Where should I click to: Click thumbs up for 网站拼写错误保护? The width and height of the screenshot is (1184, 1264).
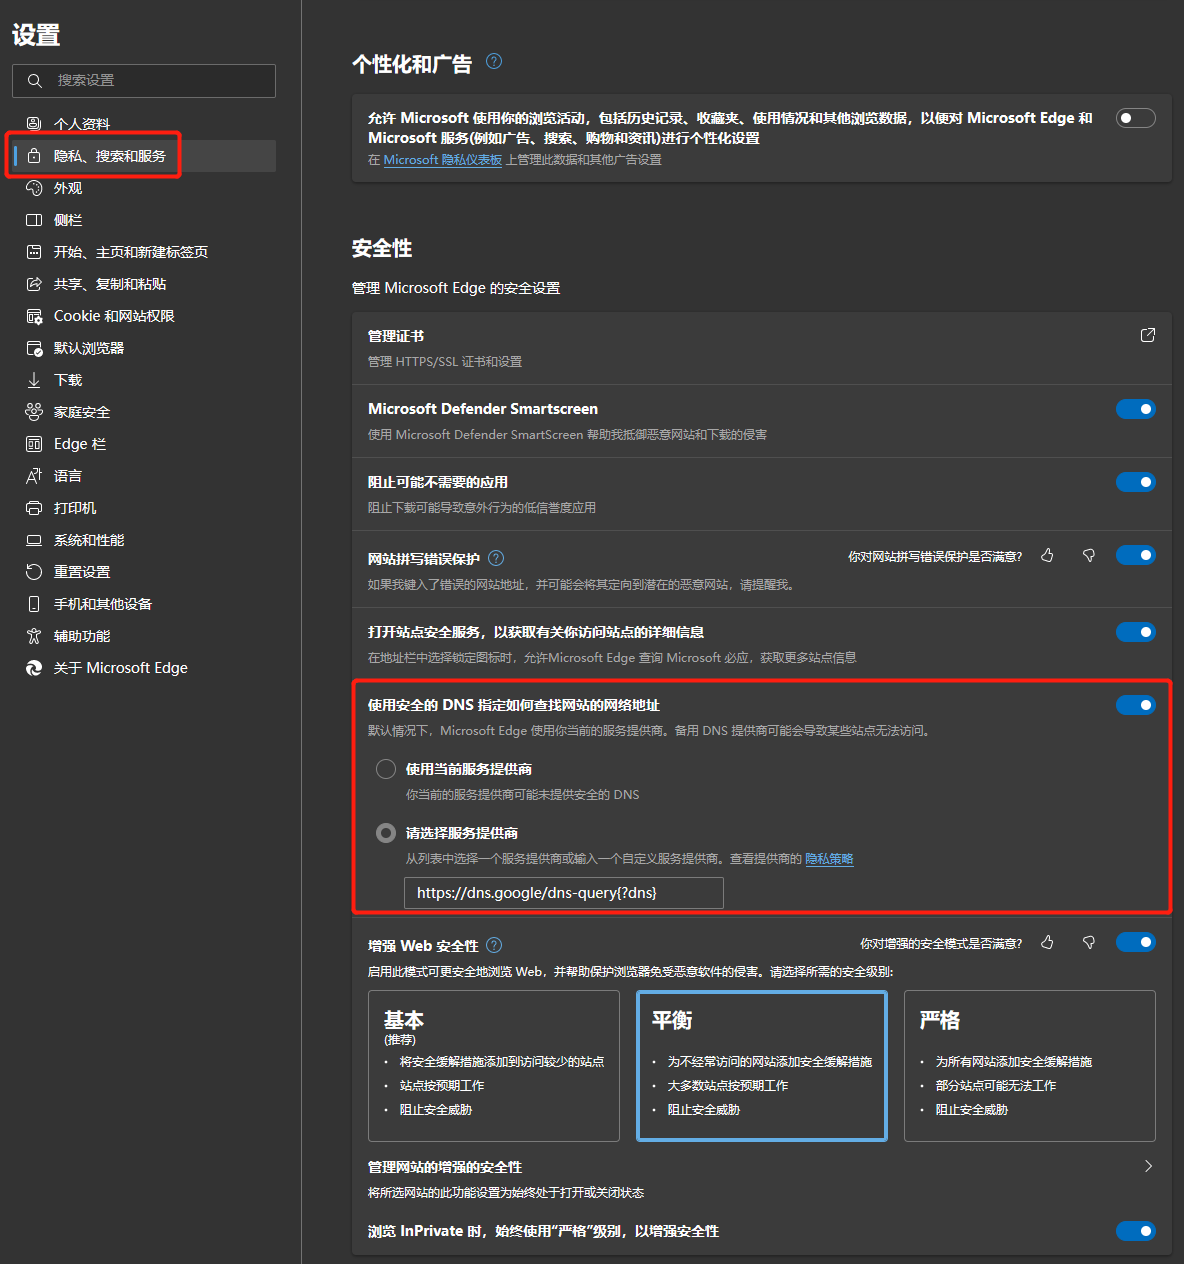(1047, 556)
